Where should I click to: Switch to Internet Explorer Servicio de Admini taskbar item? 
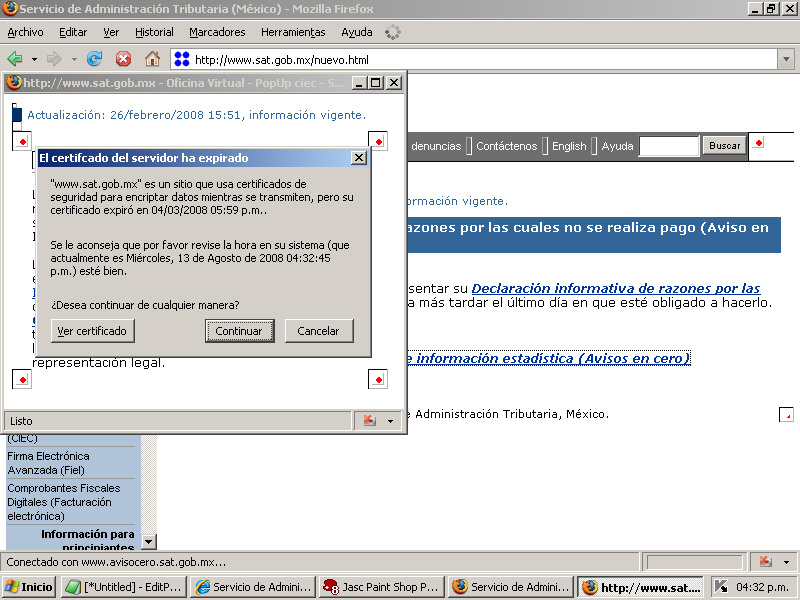pos(253,587)
